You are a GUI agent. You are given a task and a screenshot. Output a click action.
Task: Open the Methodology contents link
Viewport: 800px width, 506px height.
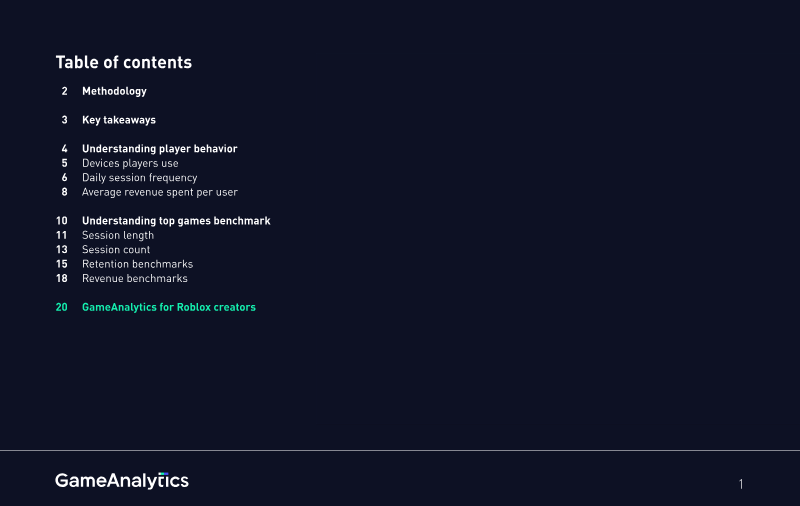point(114,91)
